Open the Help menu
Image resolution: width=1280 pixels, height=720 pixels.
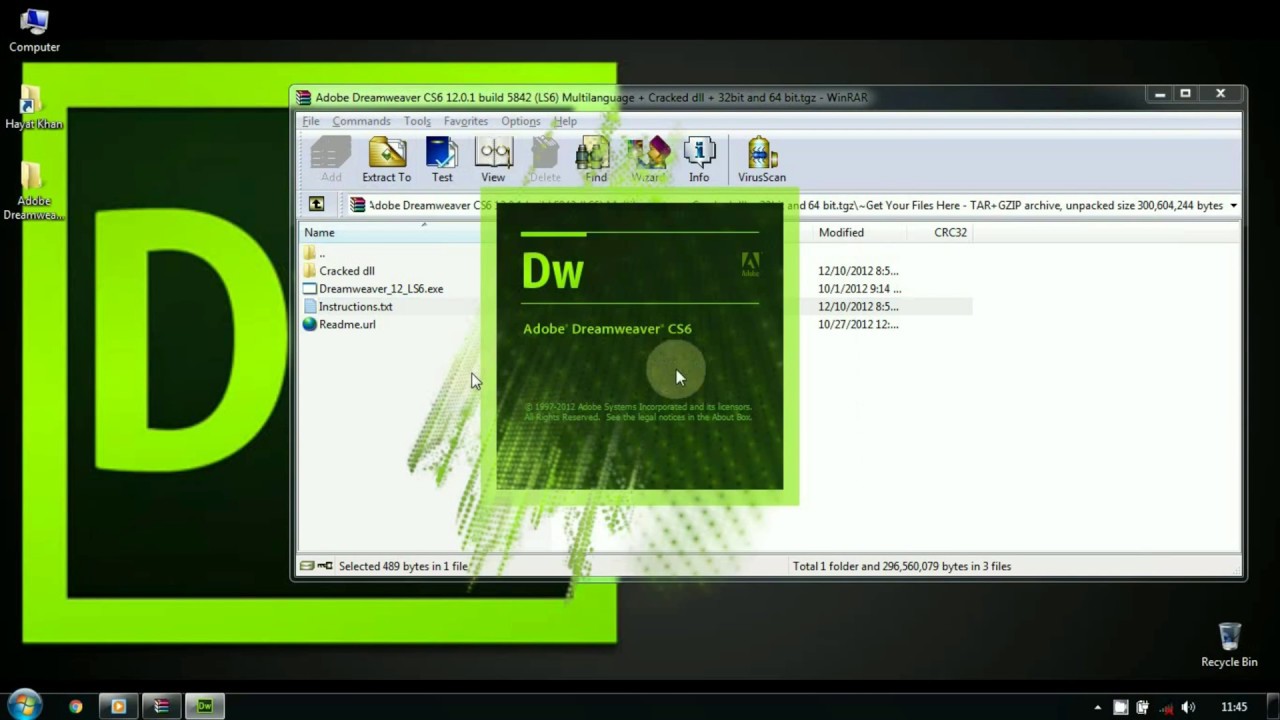[x=565, y=121]
